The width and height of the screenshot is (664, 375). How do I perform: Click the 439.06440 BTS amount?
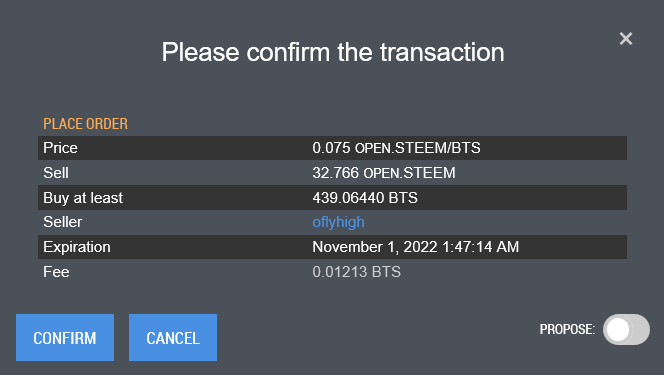click(x=365, y=198)
